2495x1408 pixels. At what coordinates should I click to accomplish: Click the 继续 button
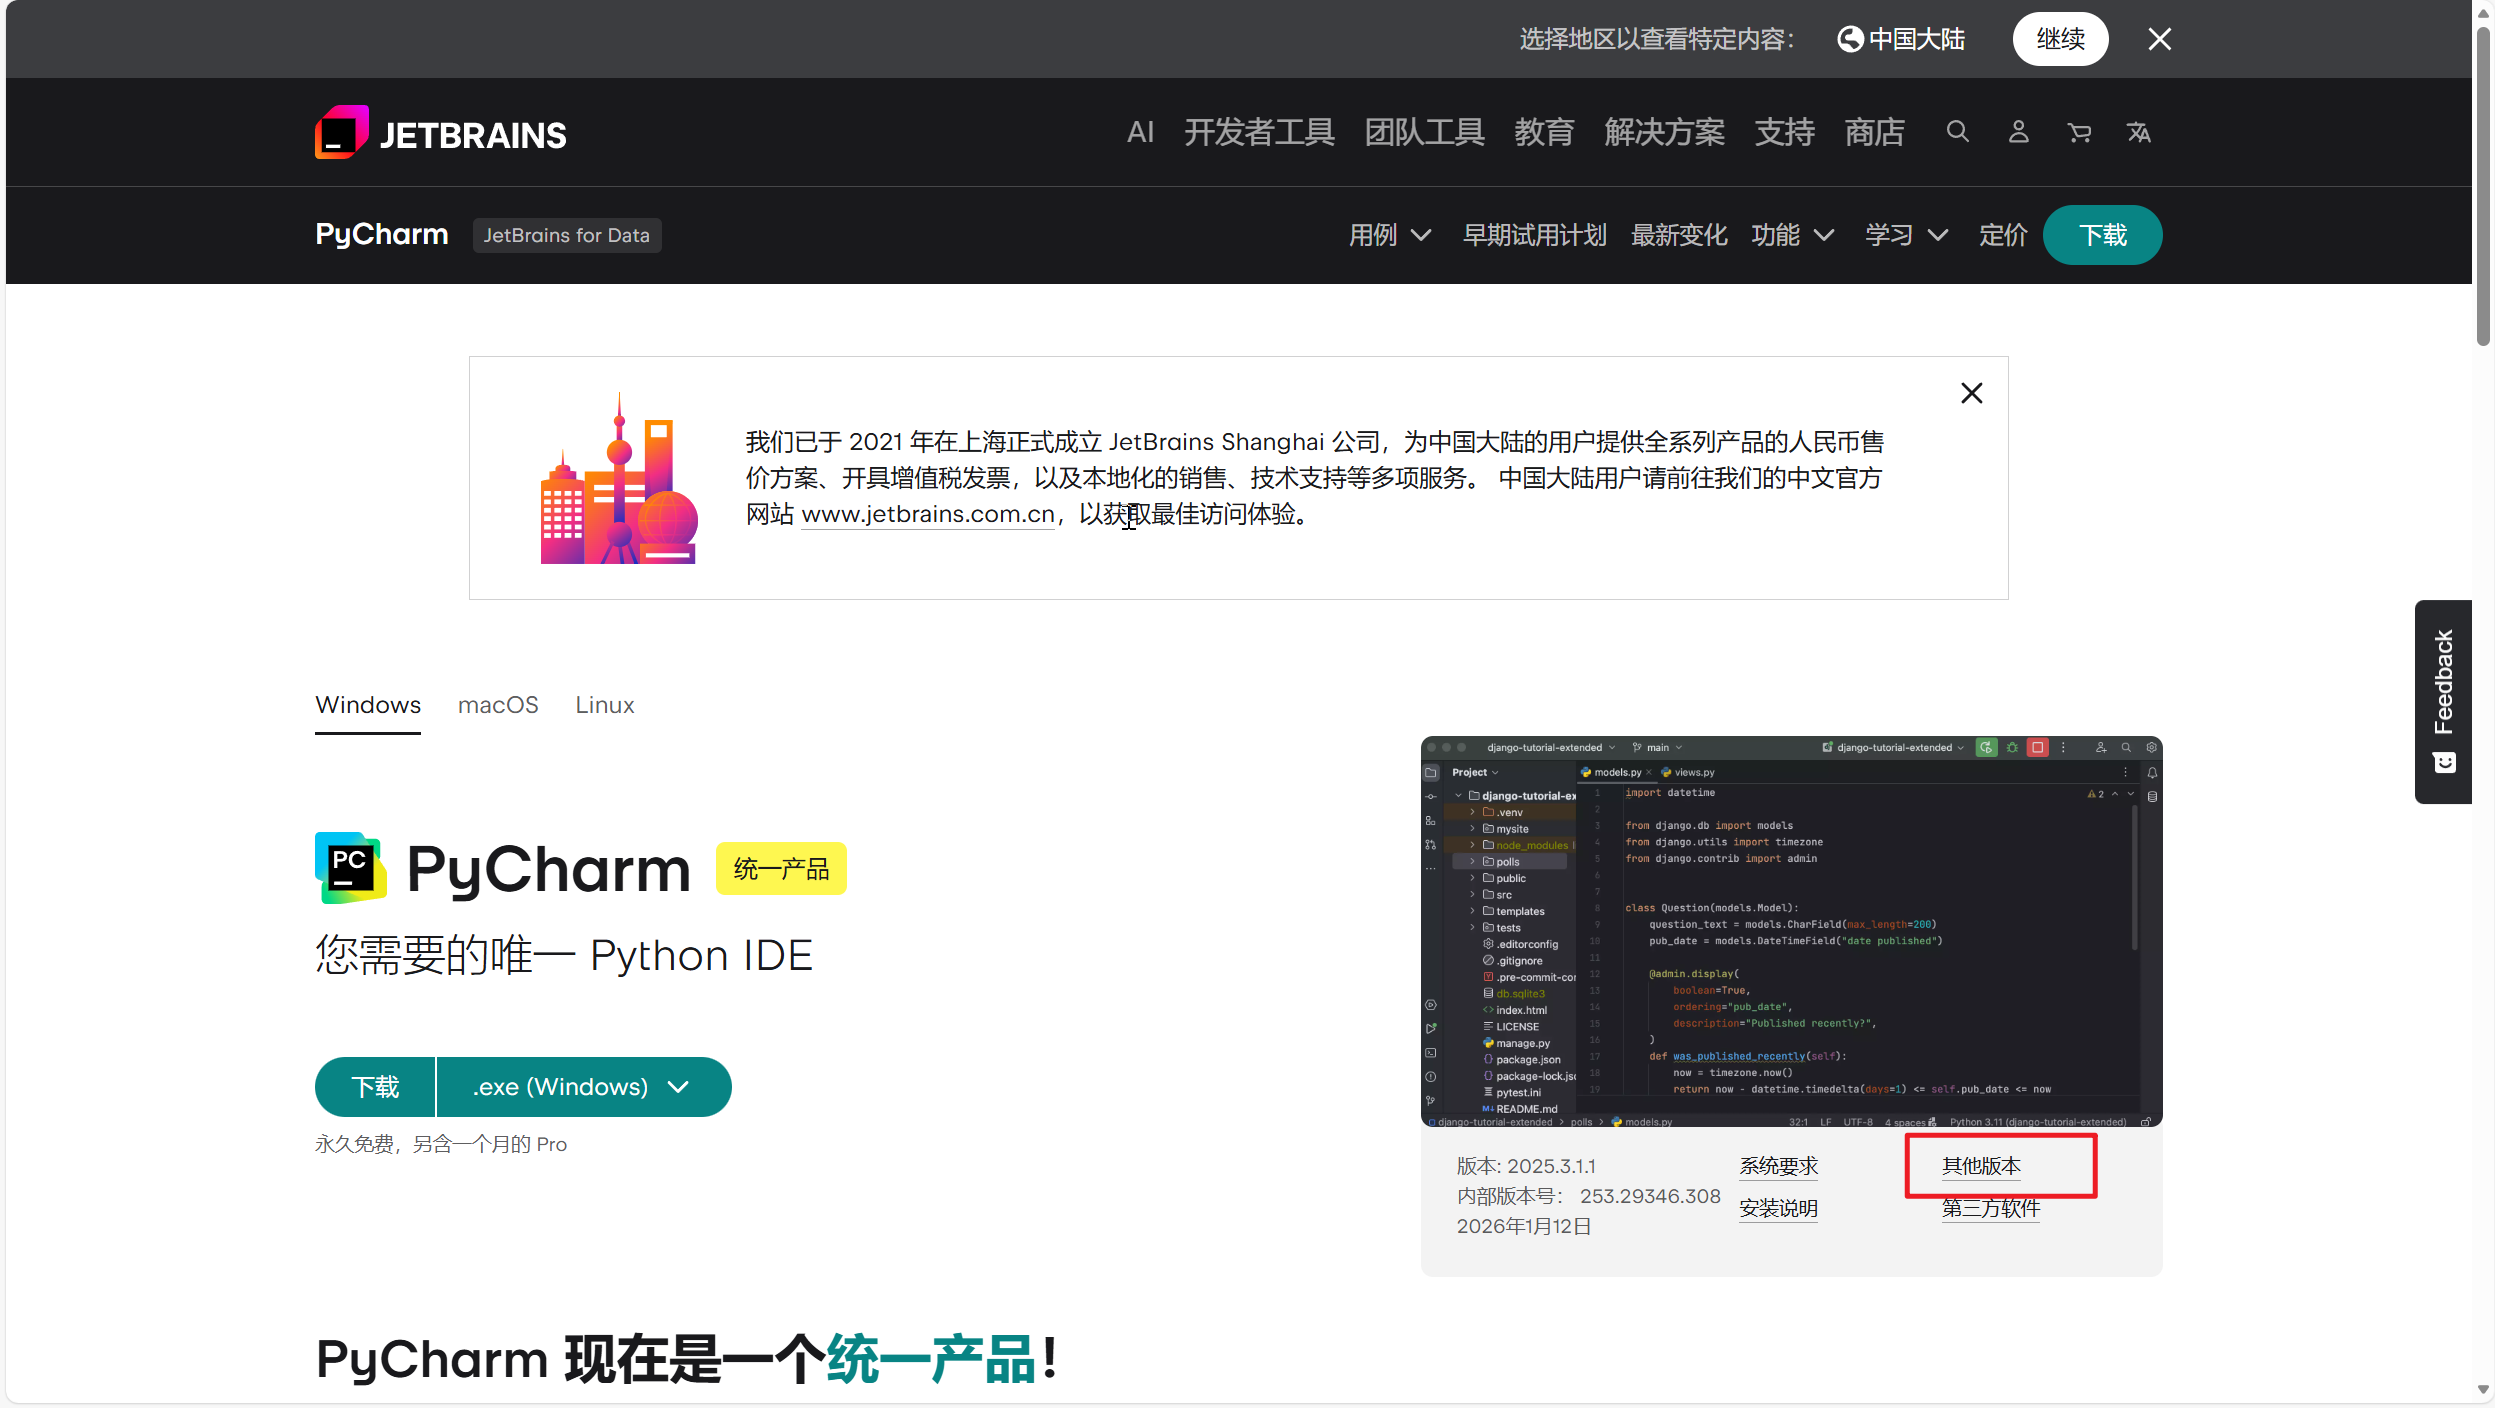pos(2060,39)
